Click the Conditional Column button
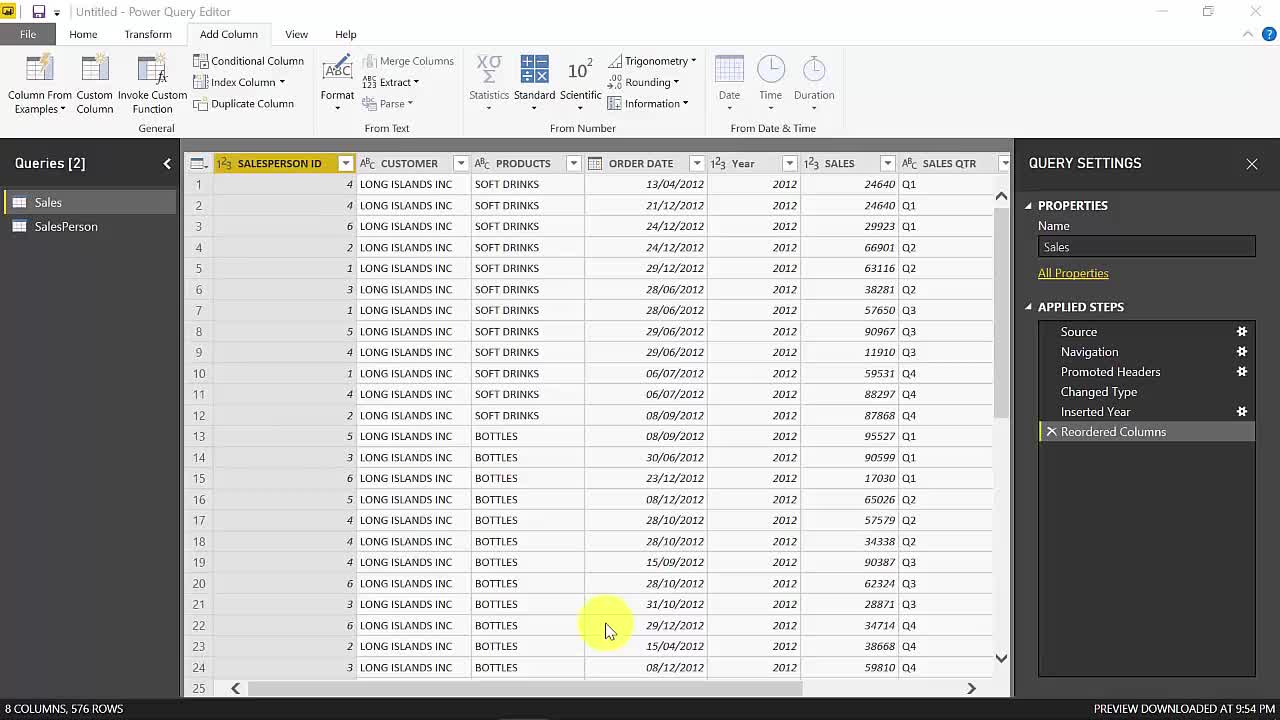Image resolution: width=1280 pixels, height=720 pixels. tap(249, 61)
